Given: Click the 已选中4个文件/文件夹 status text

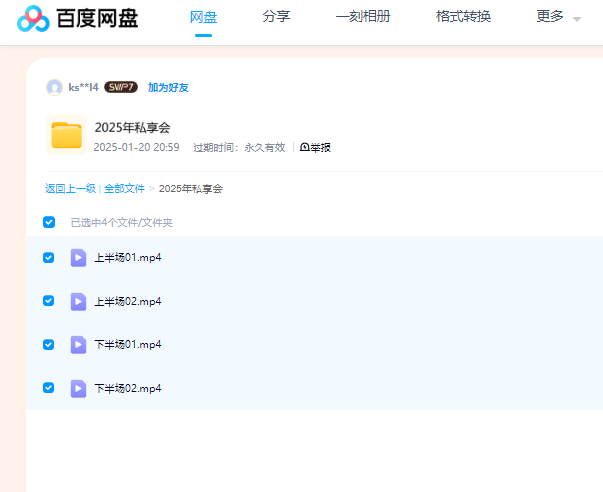Looking at the screenshot, I should pyautogui.click(x=122, y=222).
